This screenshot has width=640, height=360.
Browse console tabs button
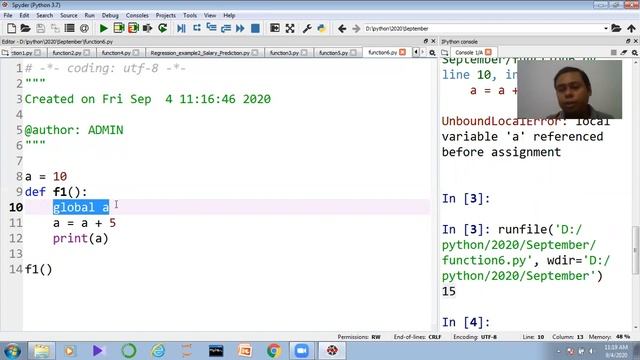[445, 53]
